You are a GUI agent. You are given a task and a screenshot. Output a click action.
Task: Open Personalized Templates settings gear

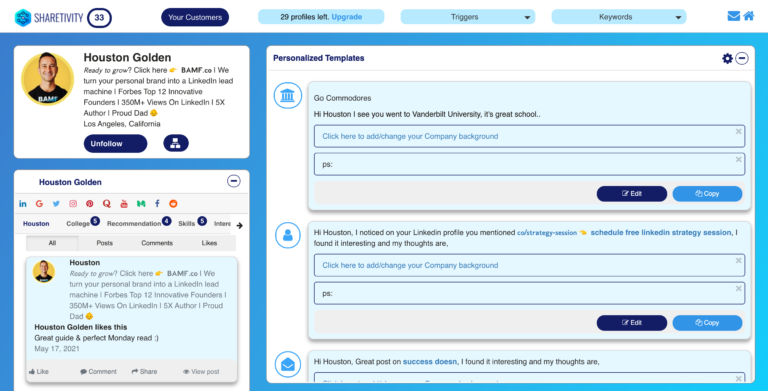pyautogui.click(x=727, y=58)
